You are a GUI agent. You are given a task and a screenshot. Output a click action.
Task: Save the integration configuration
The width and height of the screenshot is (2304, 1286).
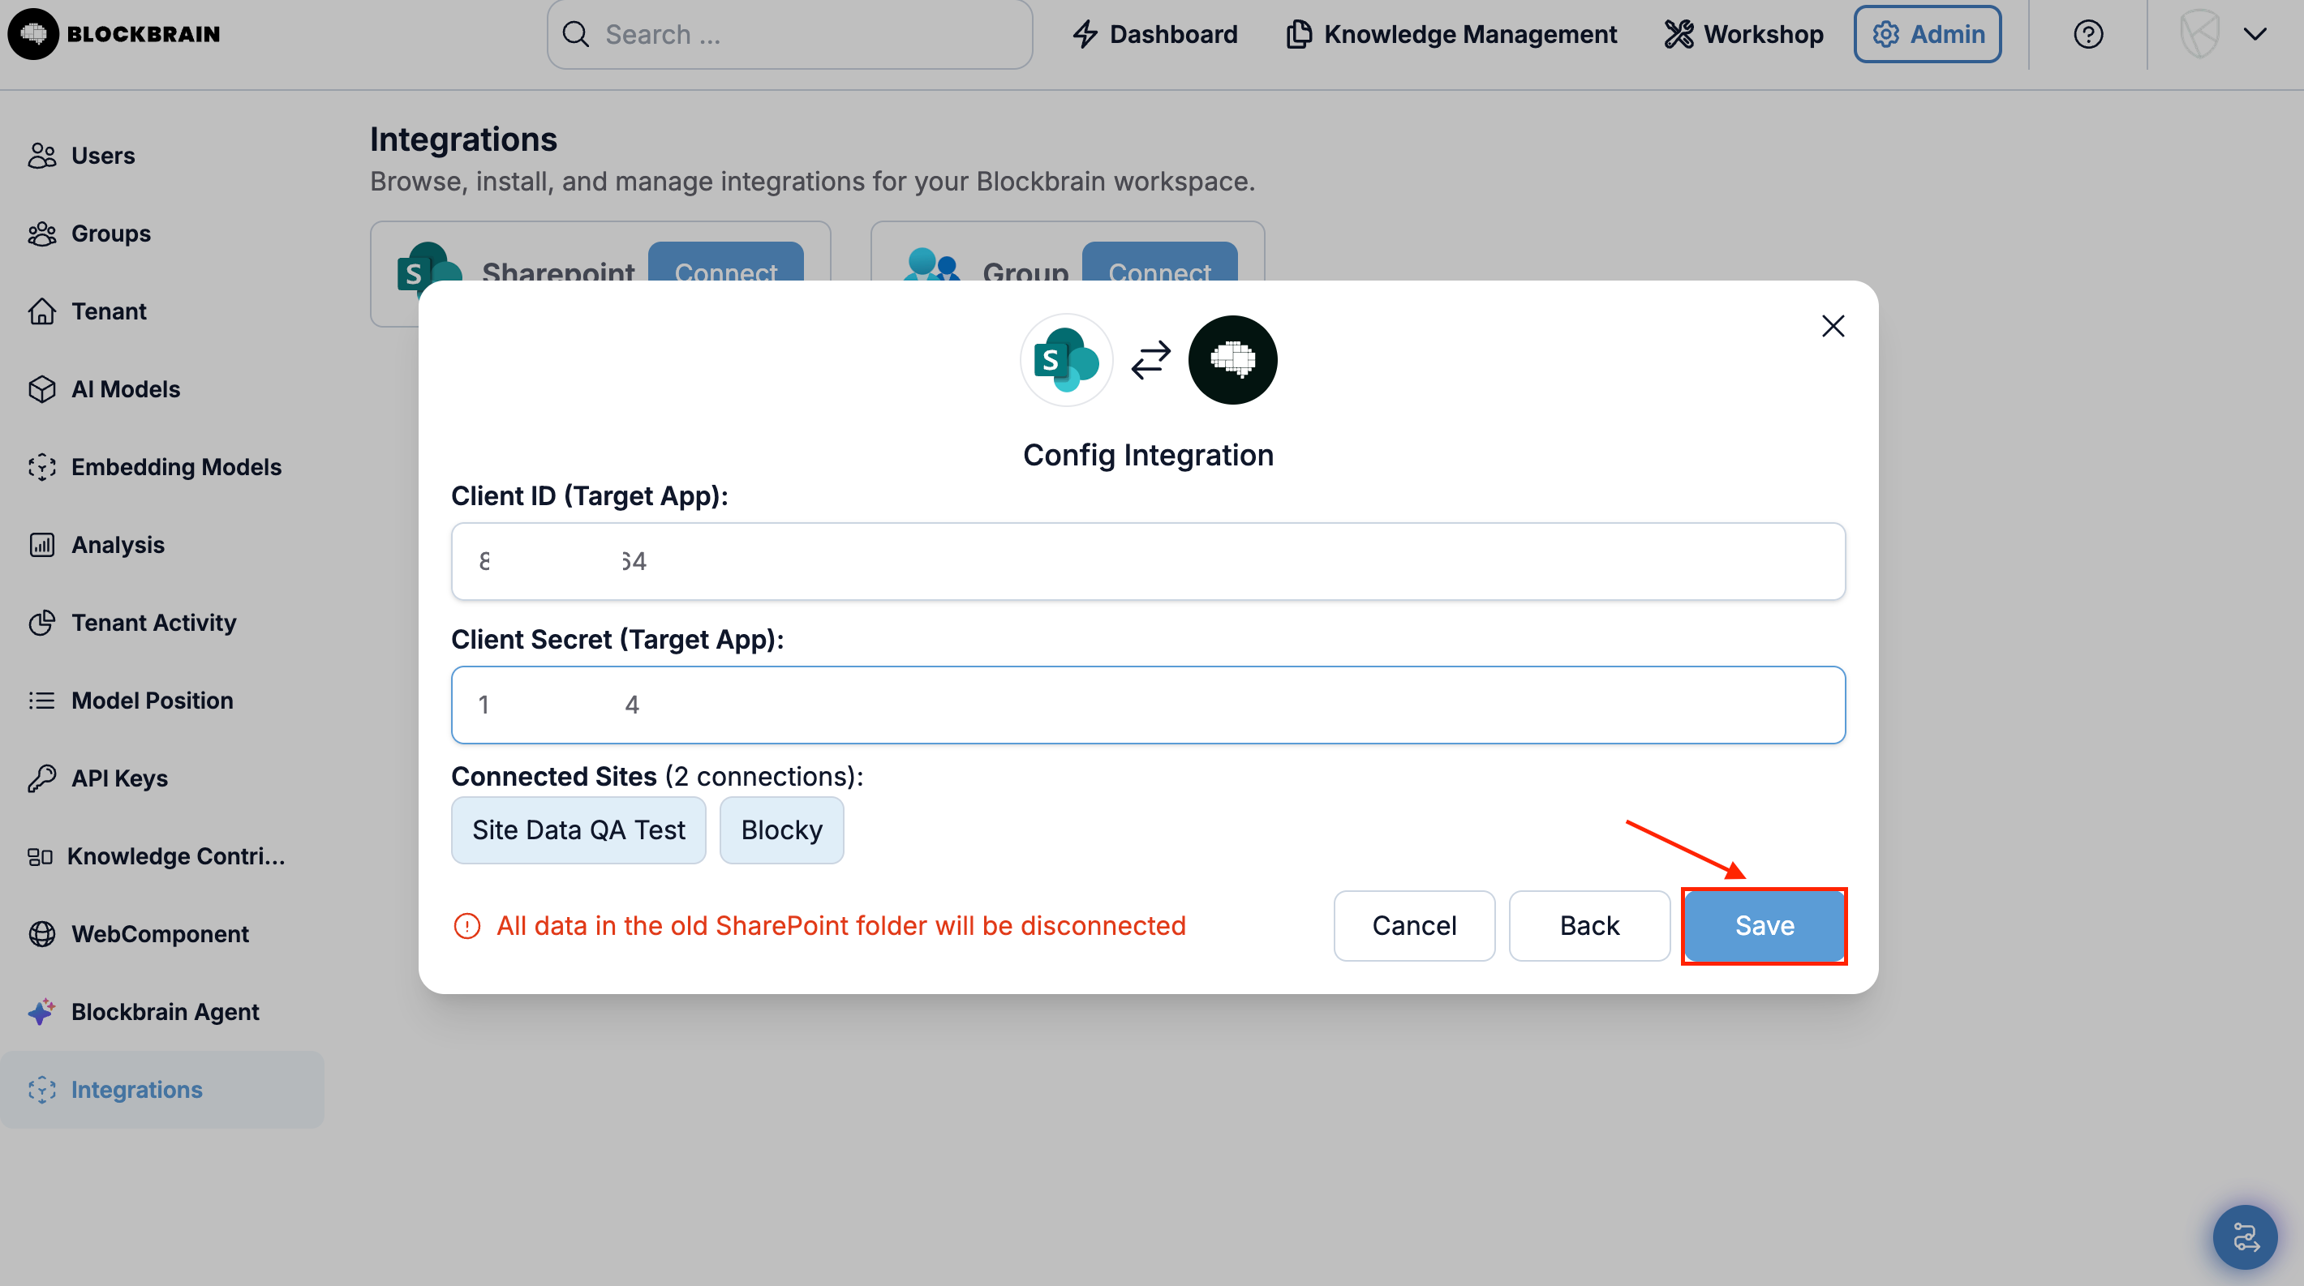click(x=1764, y=926)
